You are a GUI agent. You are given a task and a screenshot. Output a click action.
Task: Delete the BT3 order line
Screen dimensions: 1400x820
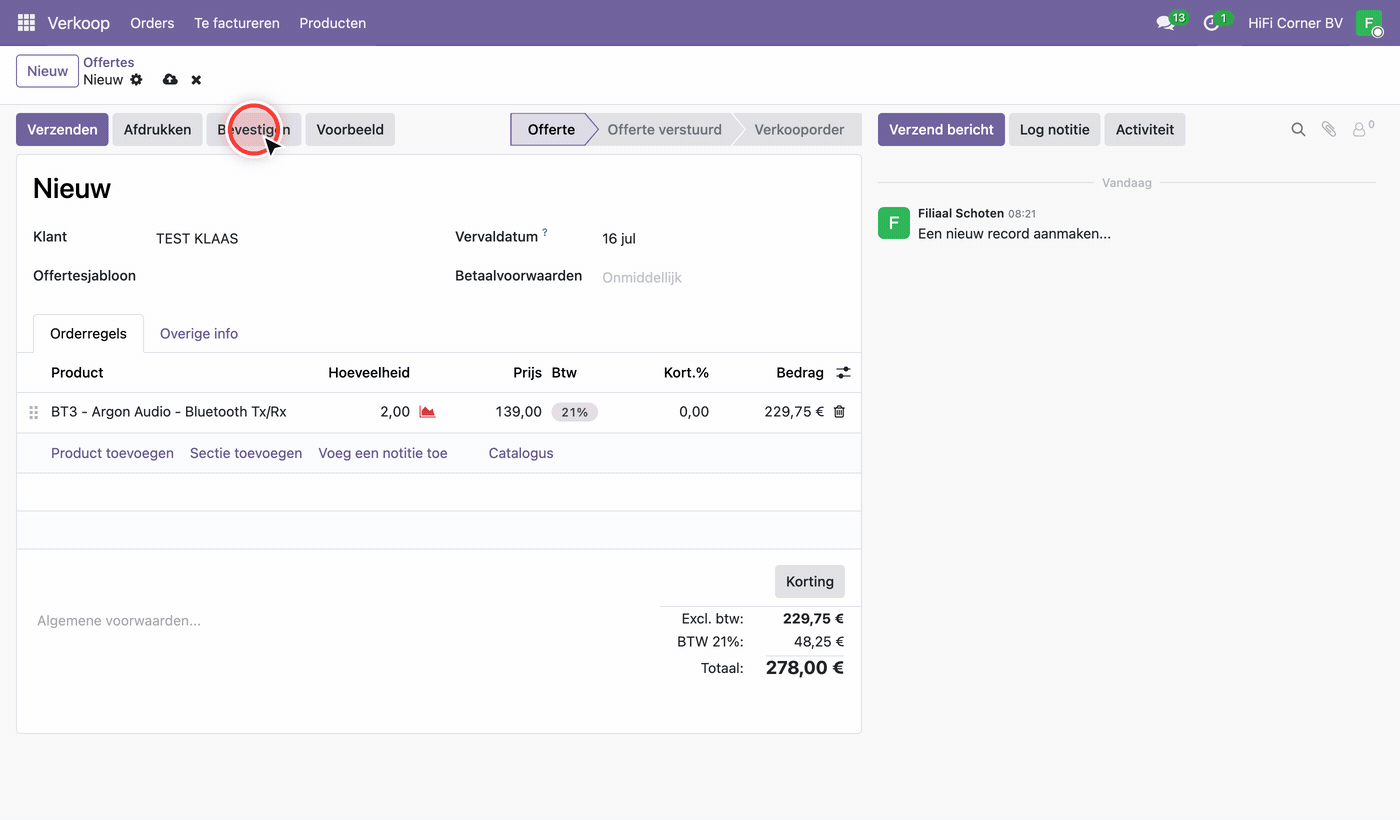839,412
